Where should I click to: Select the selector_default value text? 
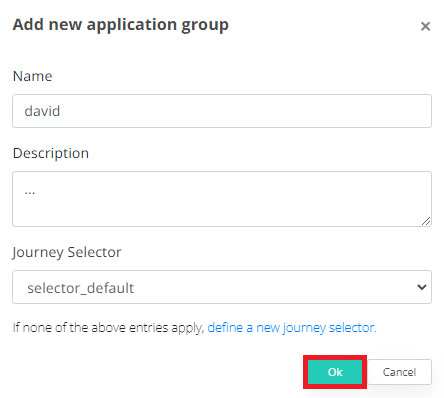pyautogui.click(x=81, y=288)
